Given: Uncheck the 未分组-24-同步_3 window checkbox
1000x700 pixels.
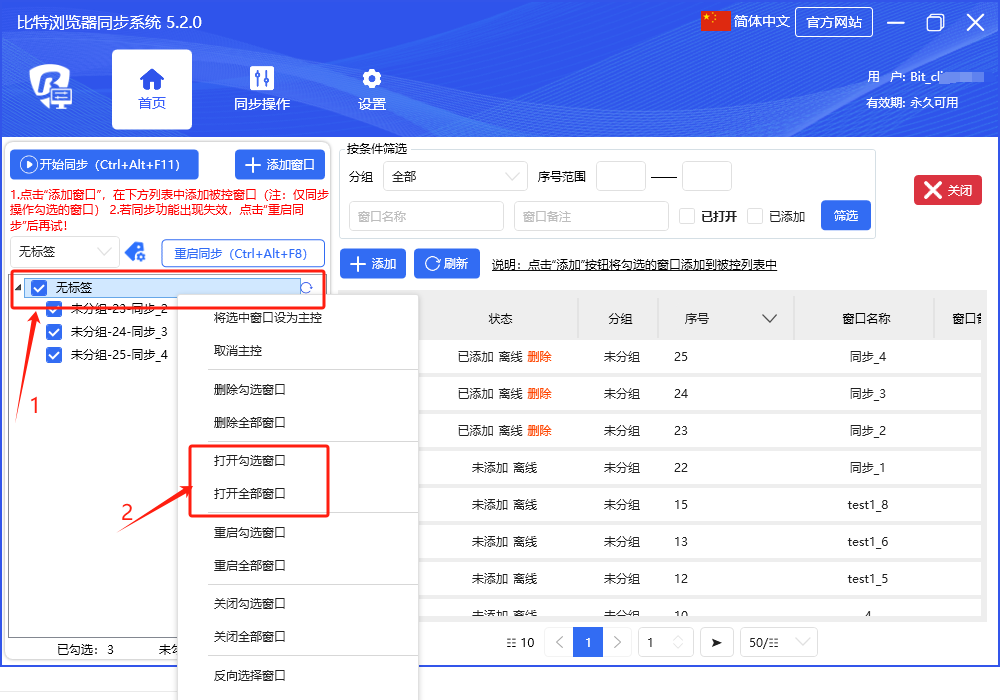Looking at the screenshot, I should click(54, 332).
